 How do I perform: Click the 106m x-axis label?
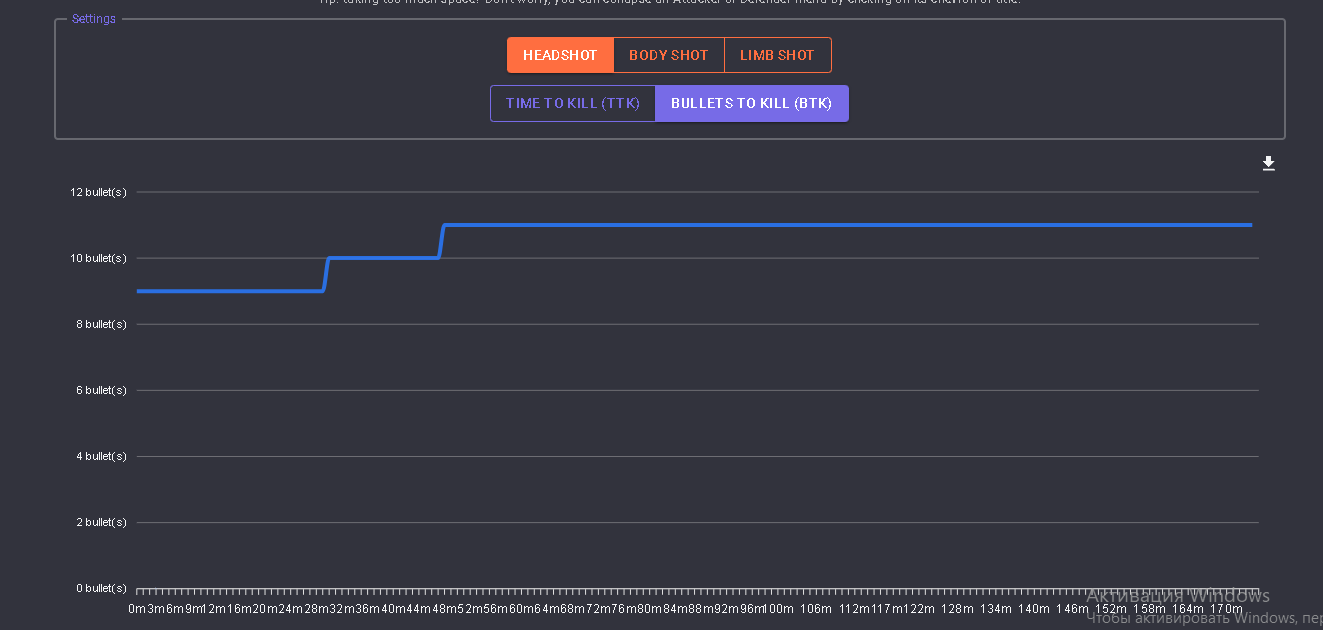pyautogui.click(x=816, y=609)
